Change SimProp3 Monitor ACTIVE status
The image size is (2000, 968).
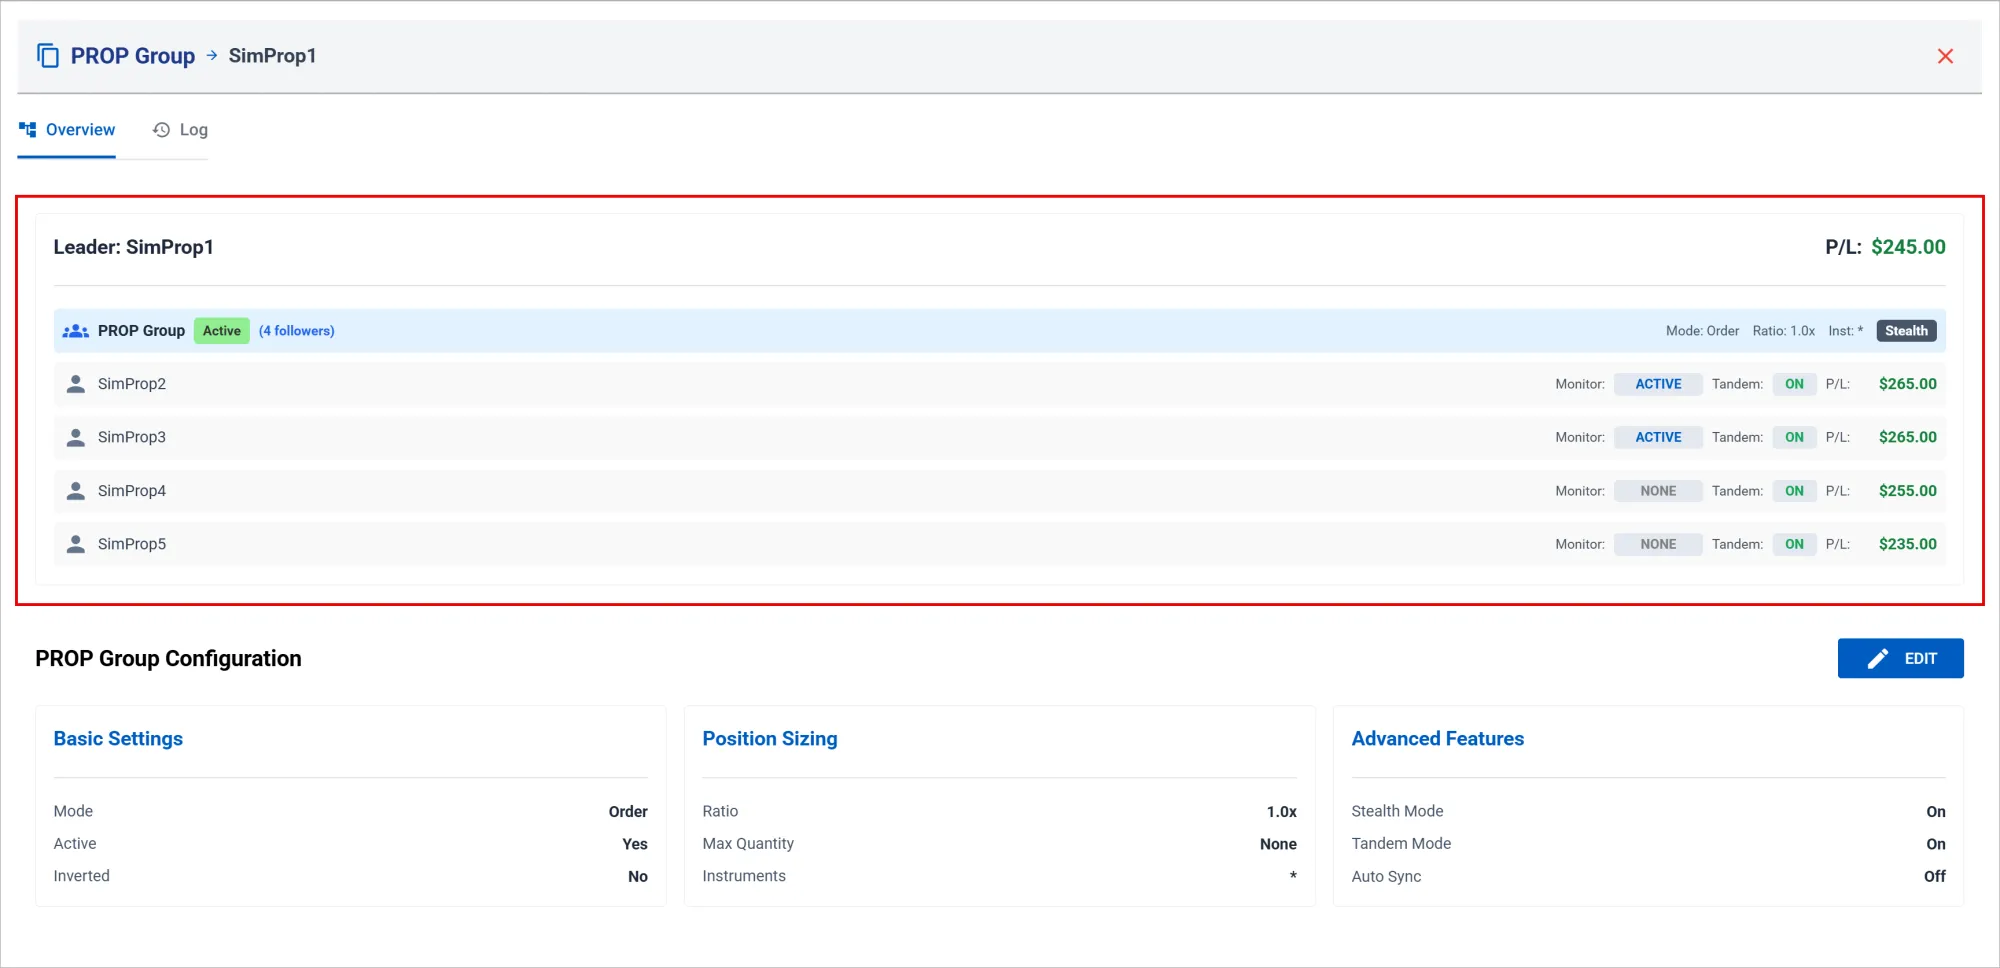click(x=1657, y=437)
